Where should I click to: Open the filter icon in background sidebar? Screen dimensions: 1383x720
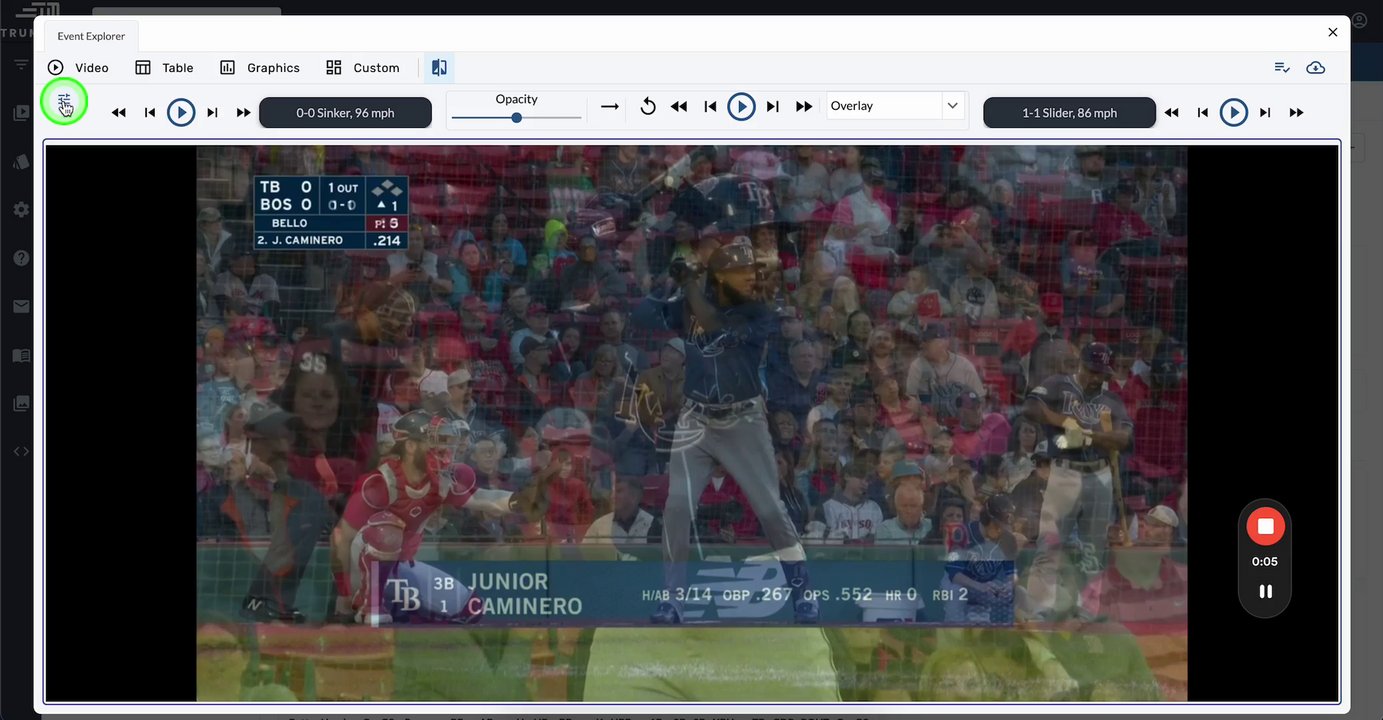[21, 65]
